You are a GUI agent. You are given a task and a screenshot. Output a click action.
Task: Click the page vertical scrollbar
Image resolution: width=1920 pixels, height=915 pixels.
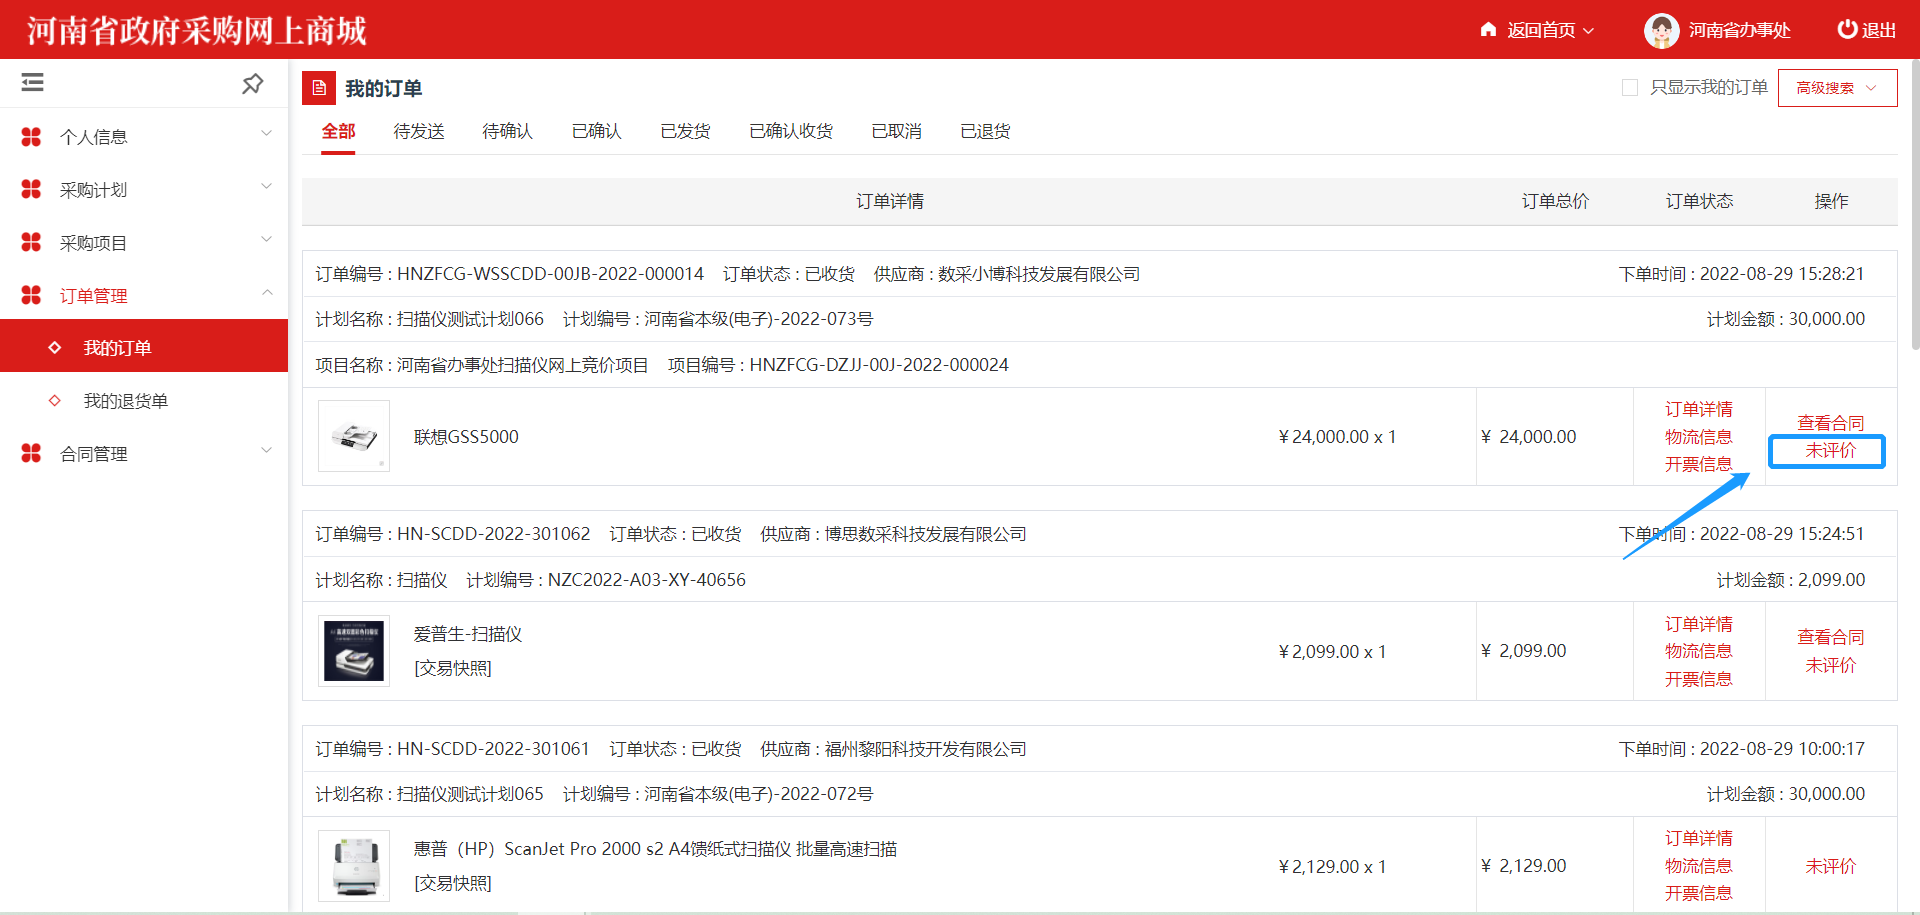[1914, 205]
